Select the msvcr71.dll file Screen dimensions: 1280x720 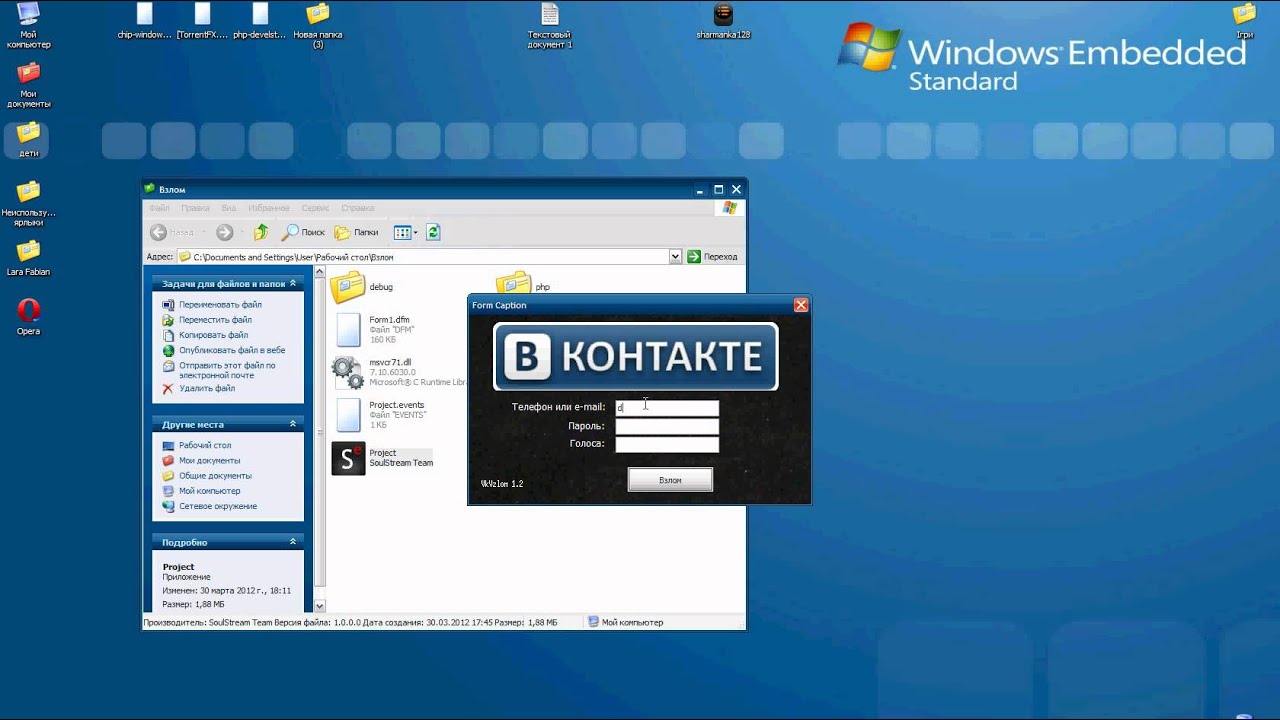tap(398, 372)
